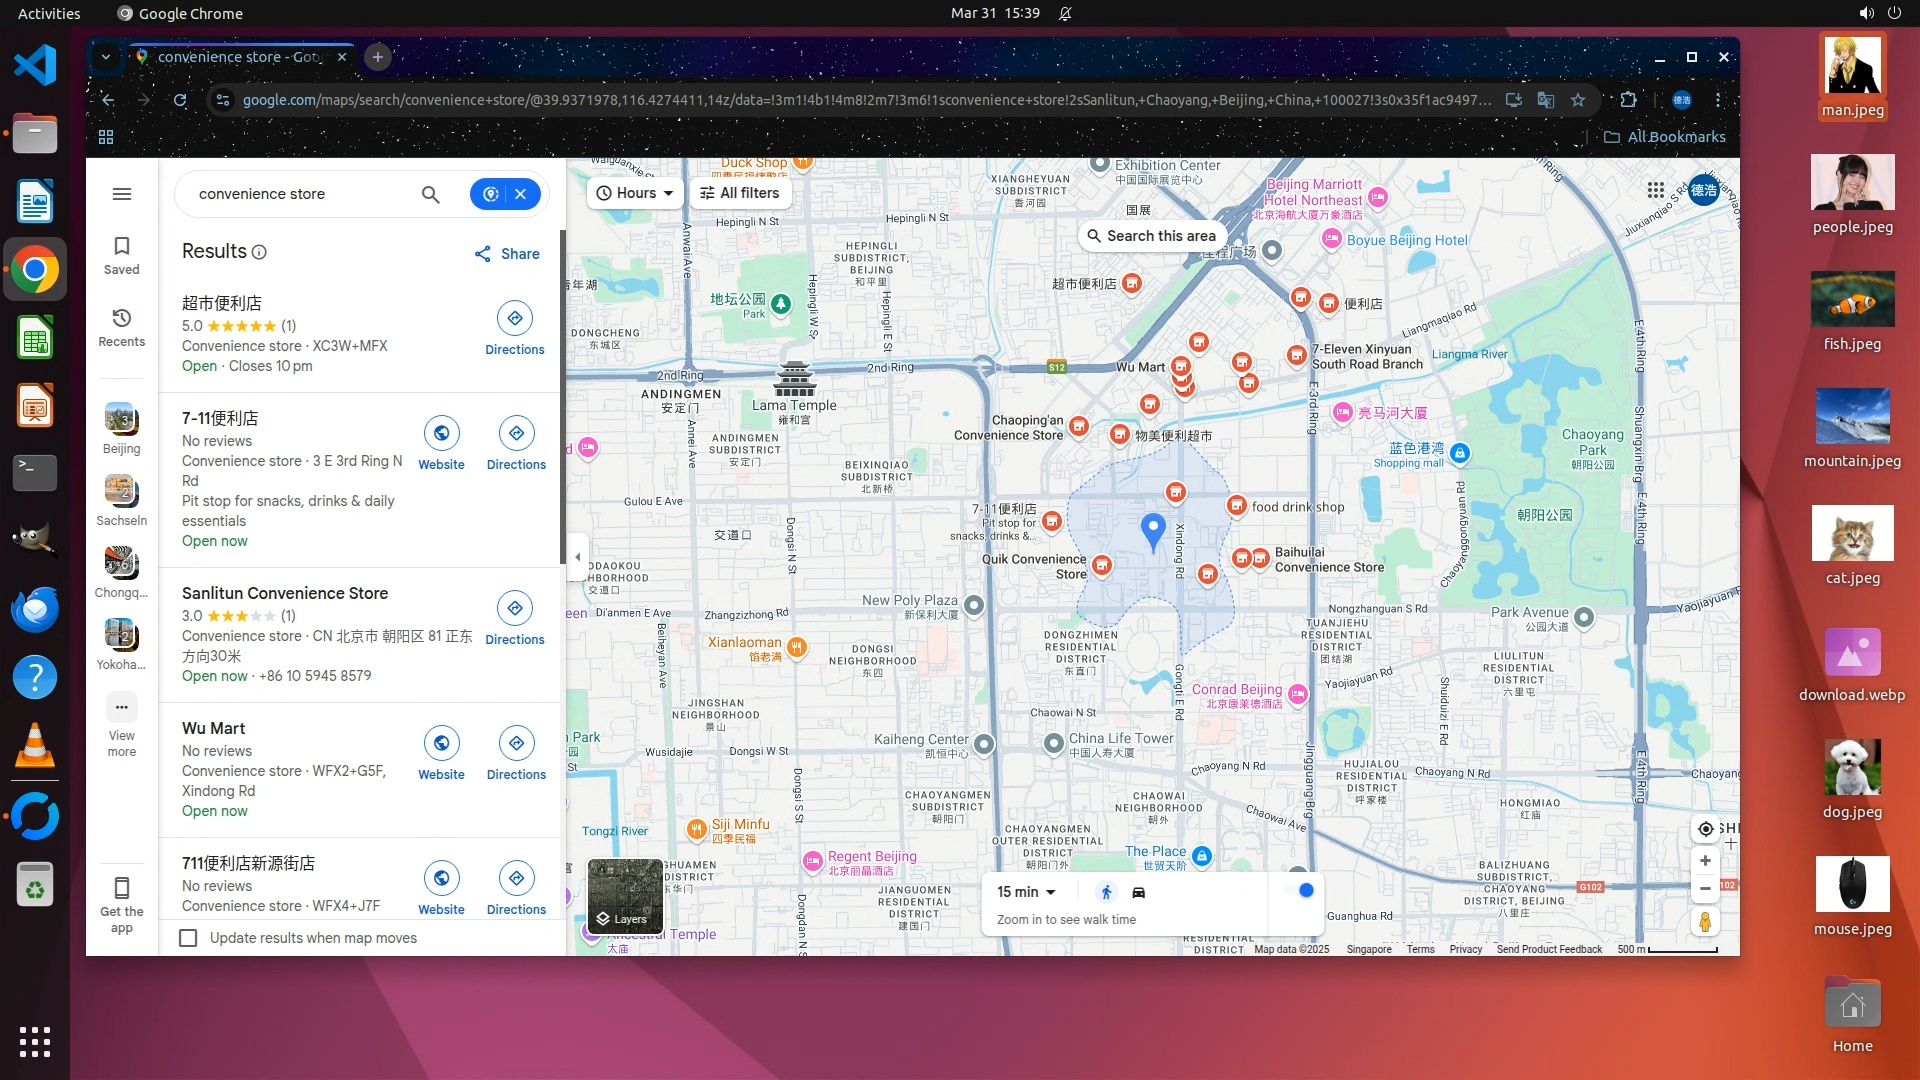Select the driving travel mode icon
Screen dimensions: 1920x1080
[x=1139, y=892]
